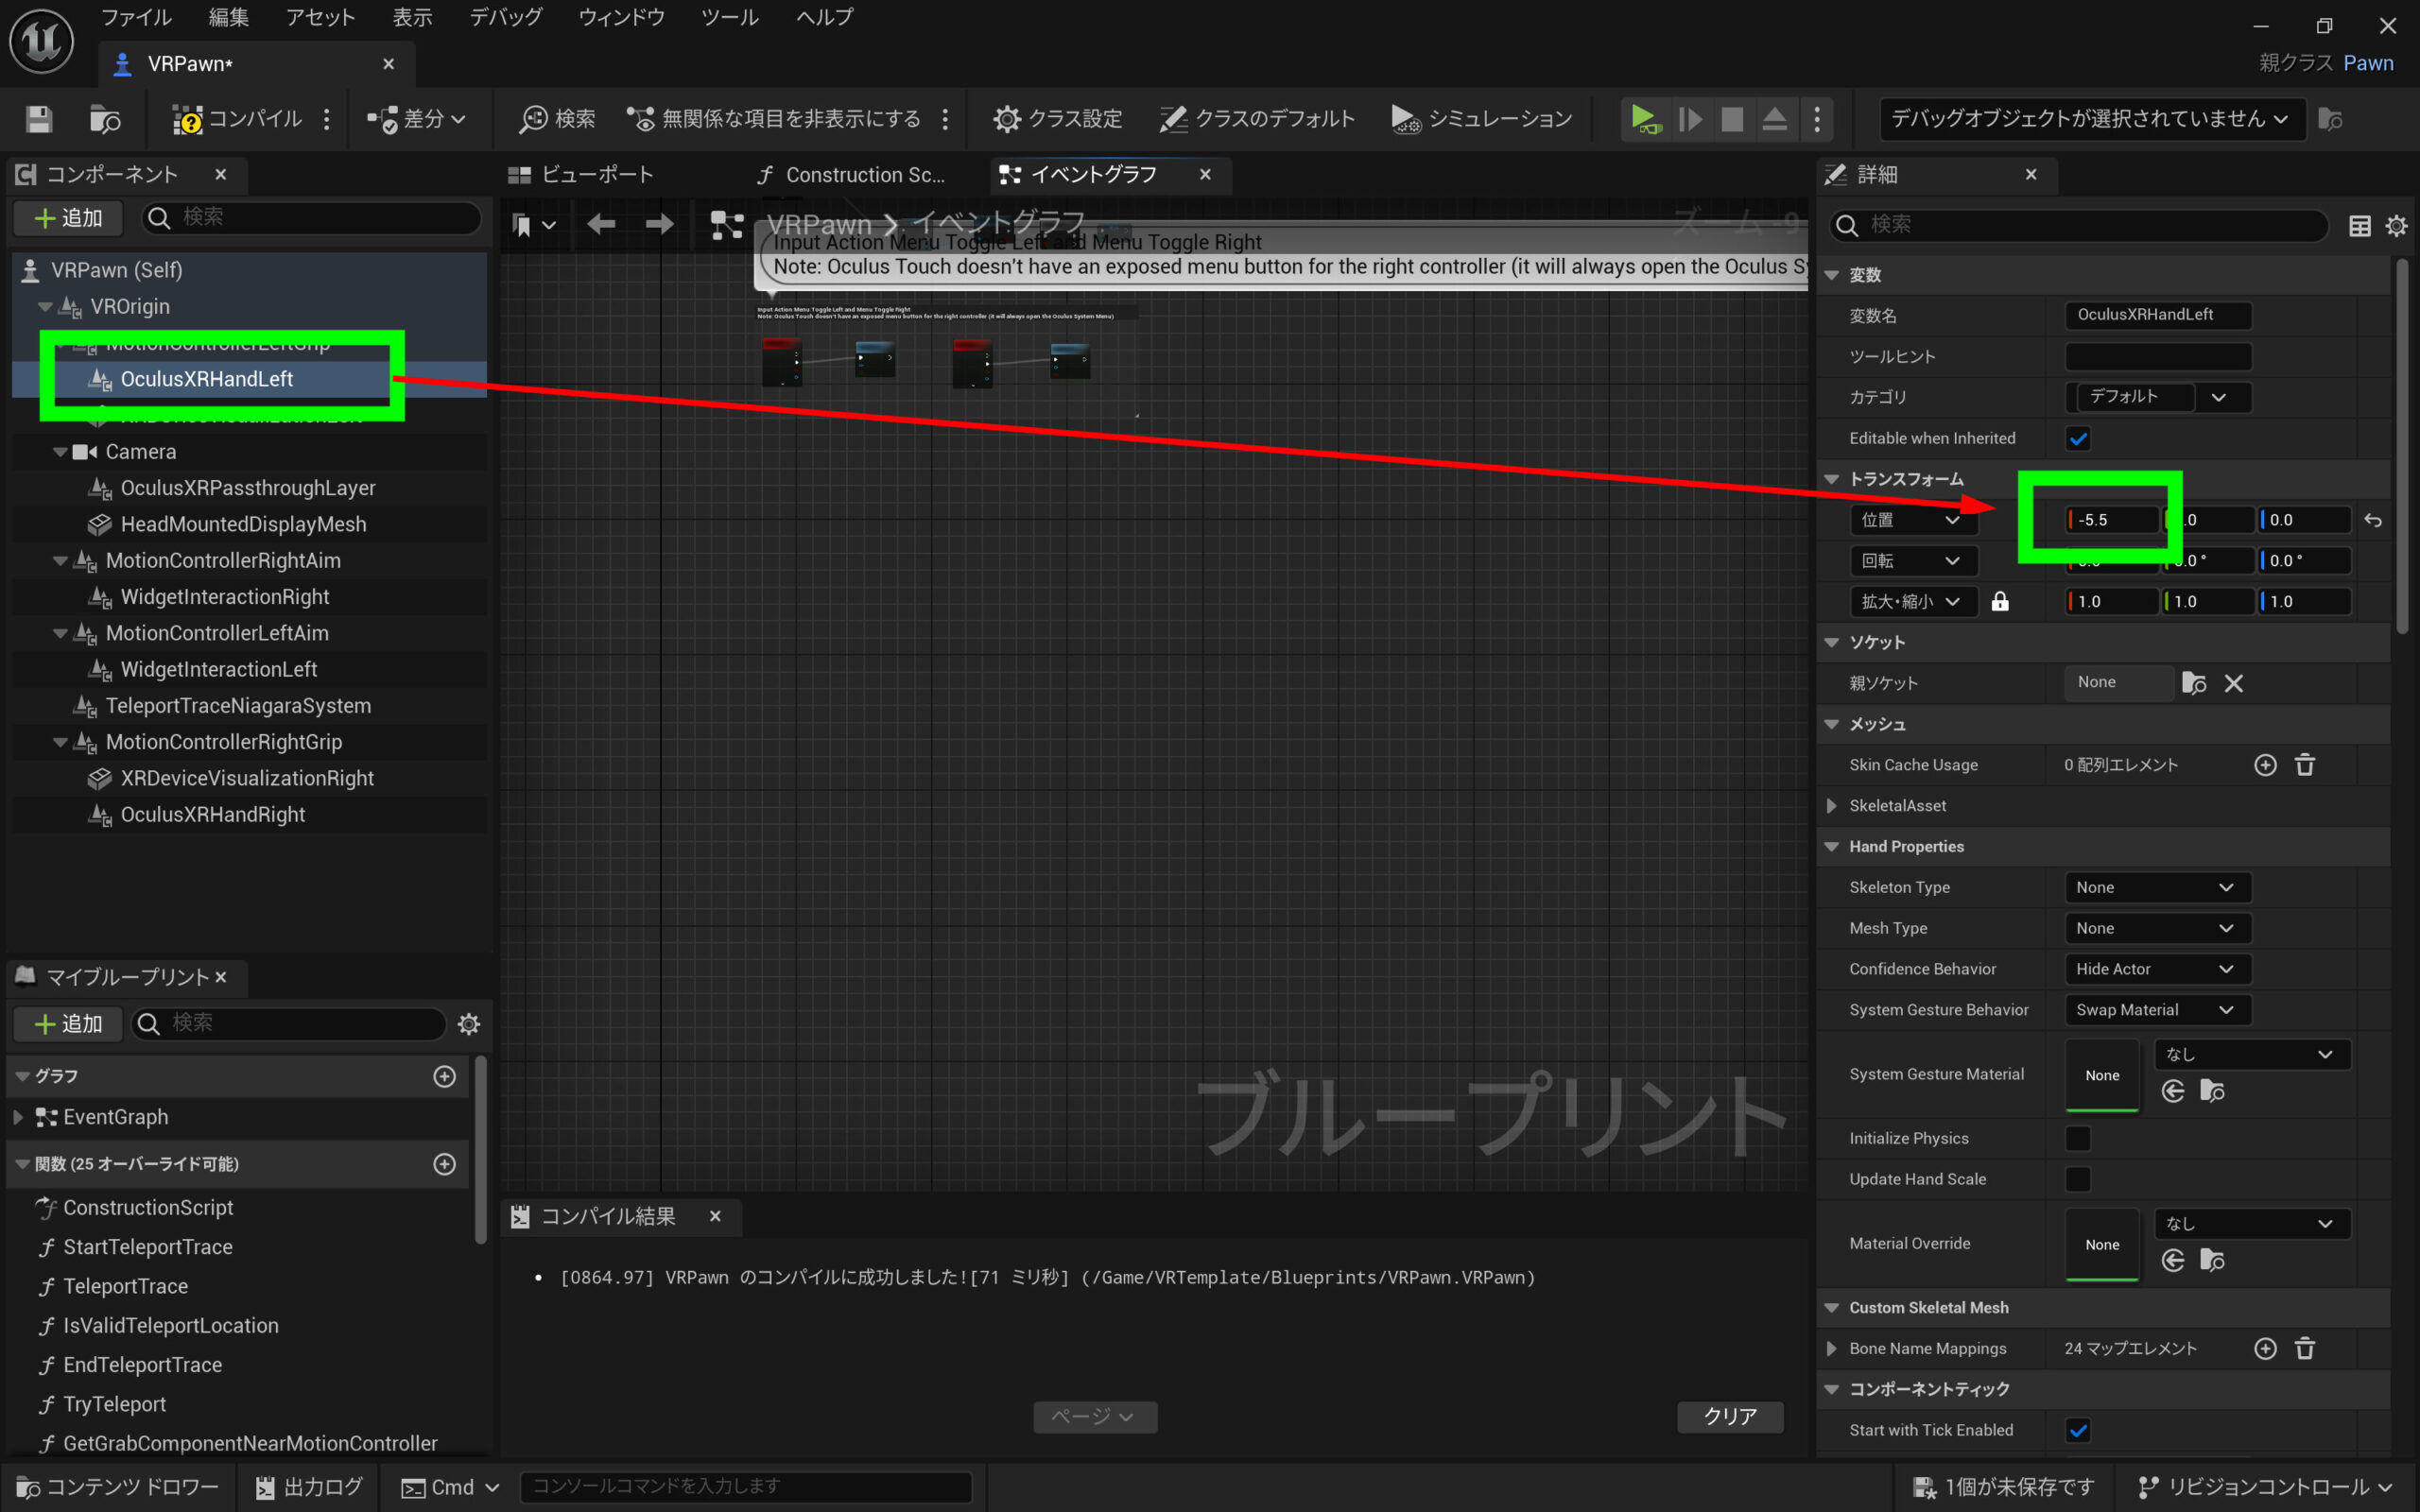Image resolution: width=2420 pixels, height=1512 pixels.
Task: Open the Details panel settings gear
Action: point(2396,226)
